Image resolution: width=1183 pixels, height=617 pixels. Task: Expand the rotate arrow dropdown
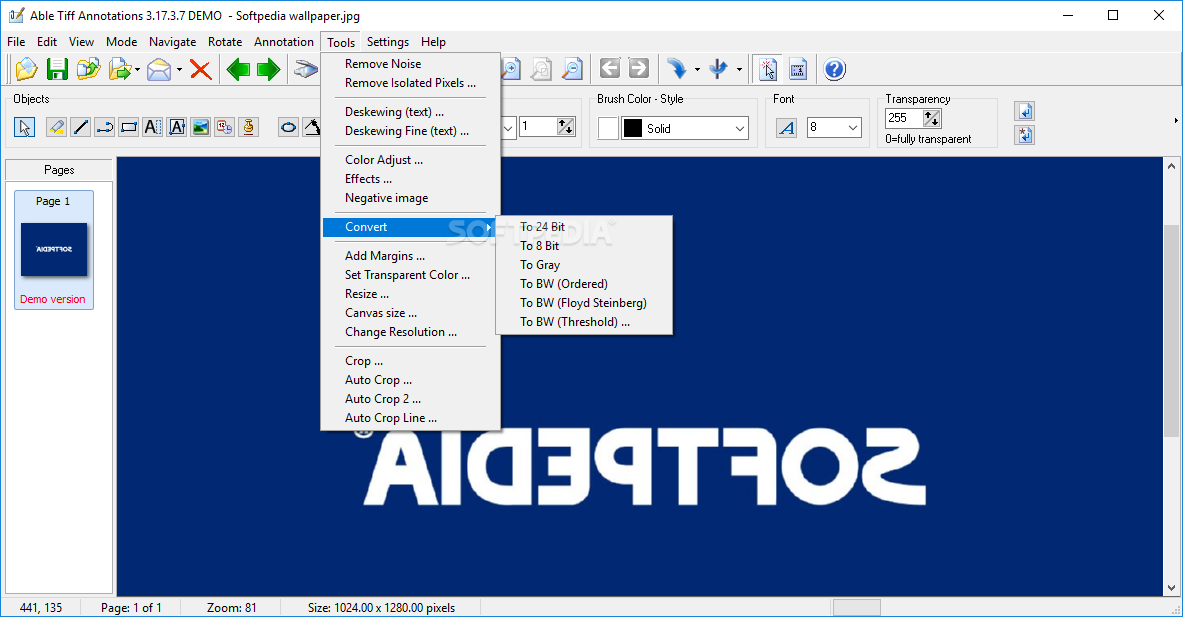pos(697,70)
